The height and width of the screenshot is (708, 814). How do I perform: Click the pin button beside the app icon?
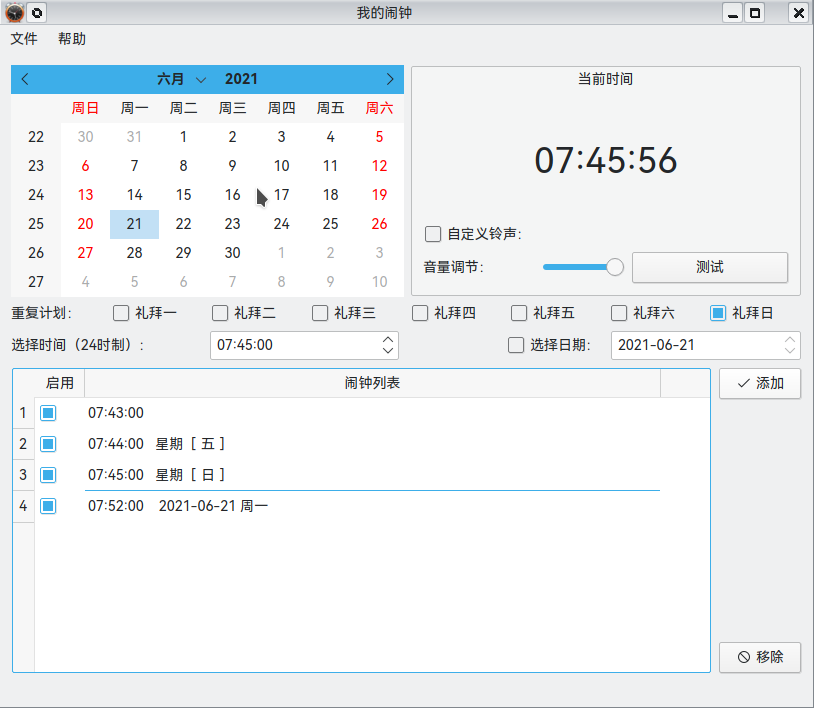tap(37, 13)
